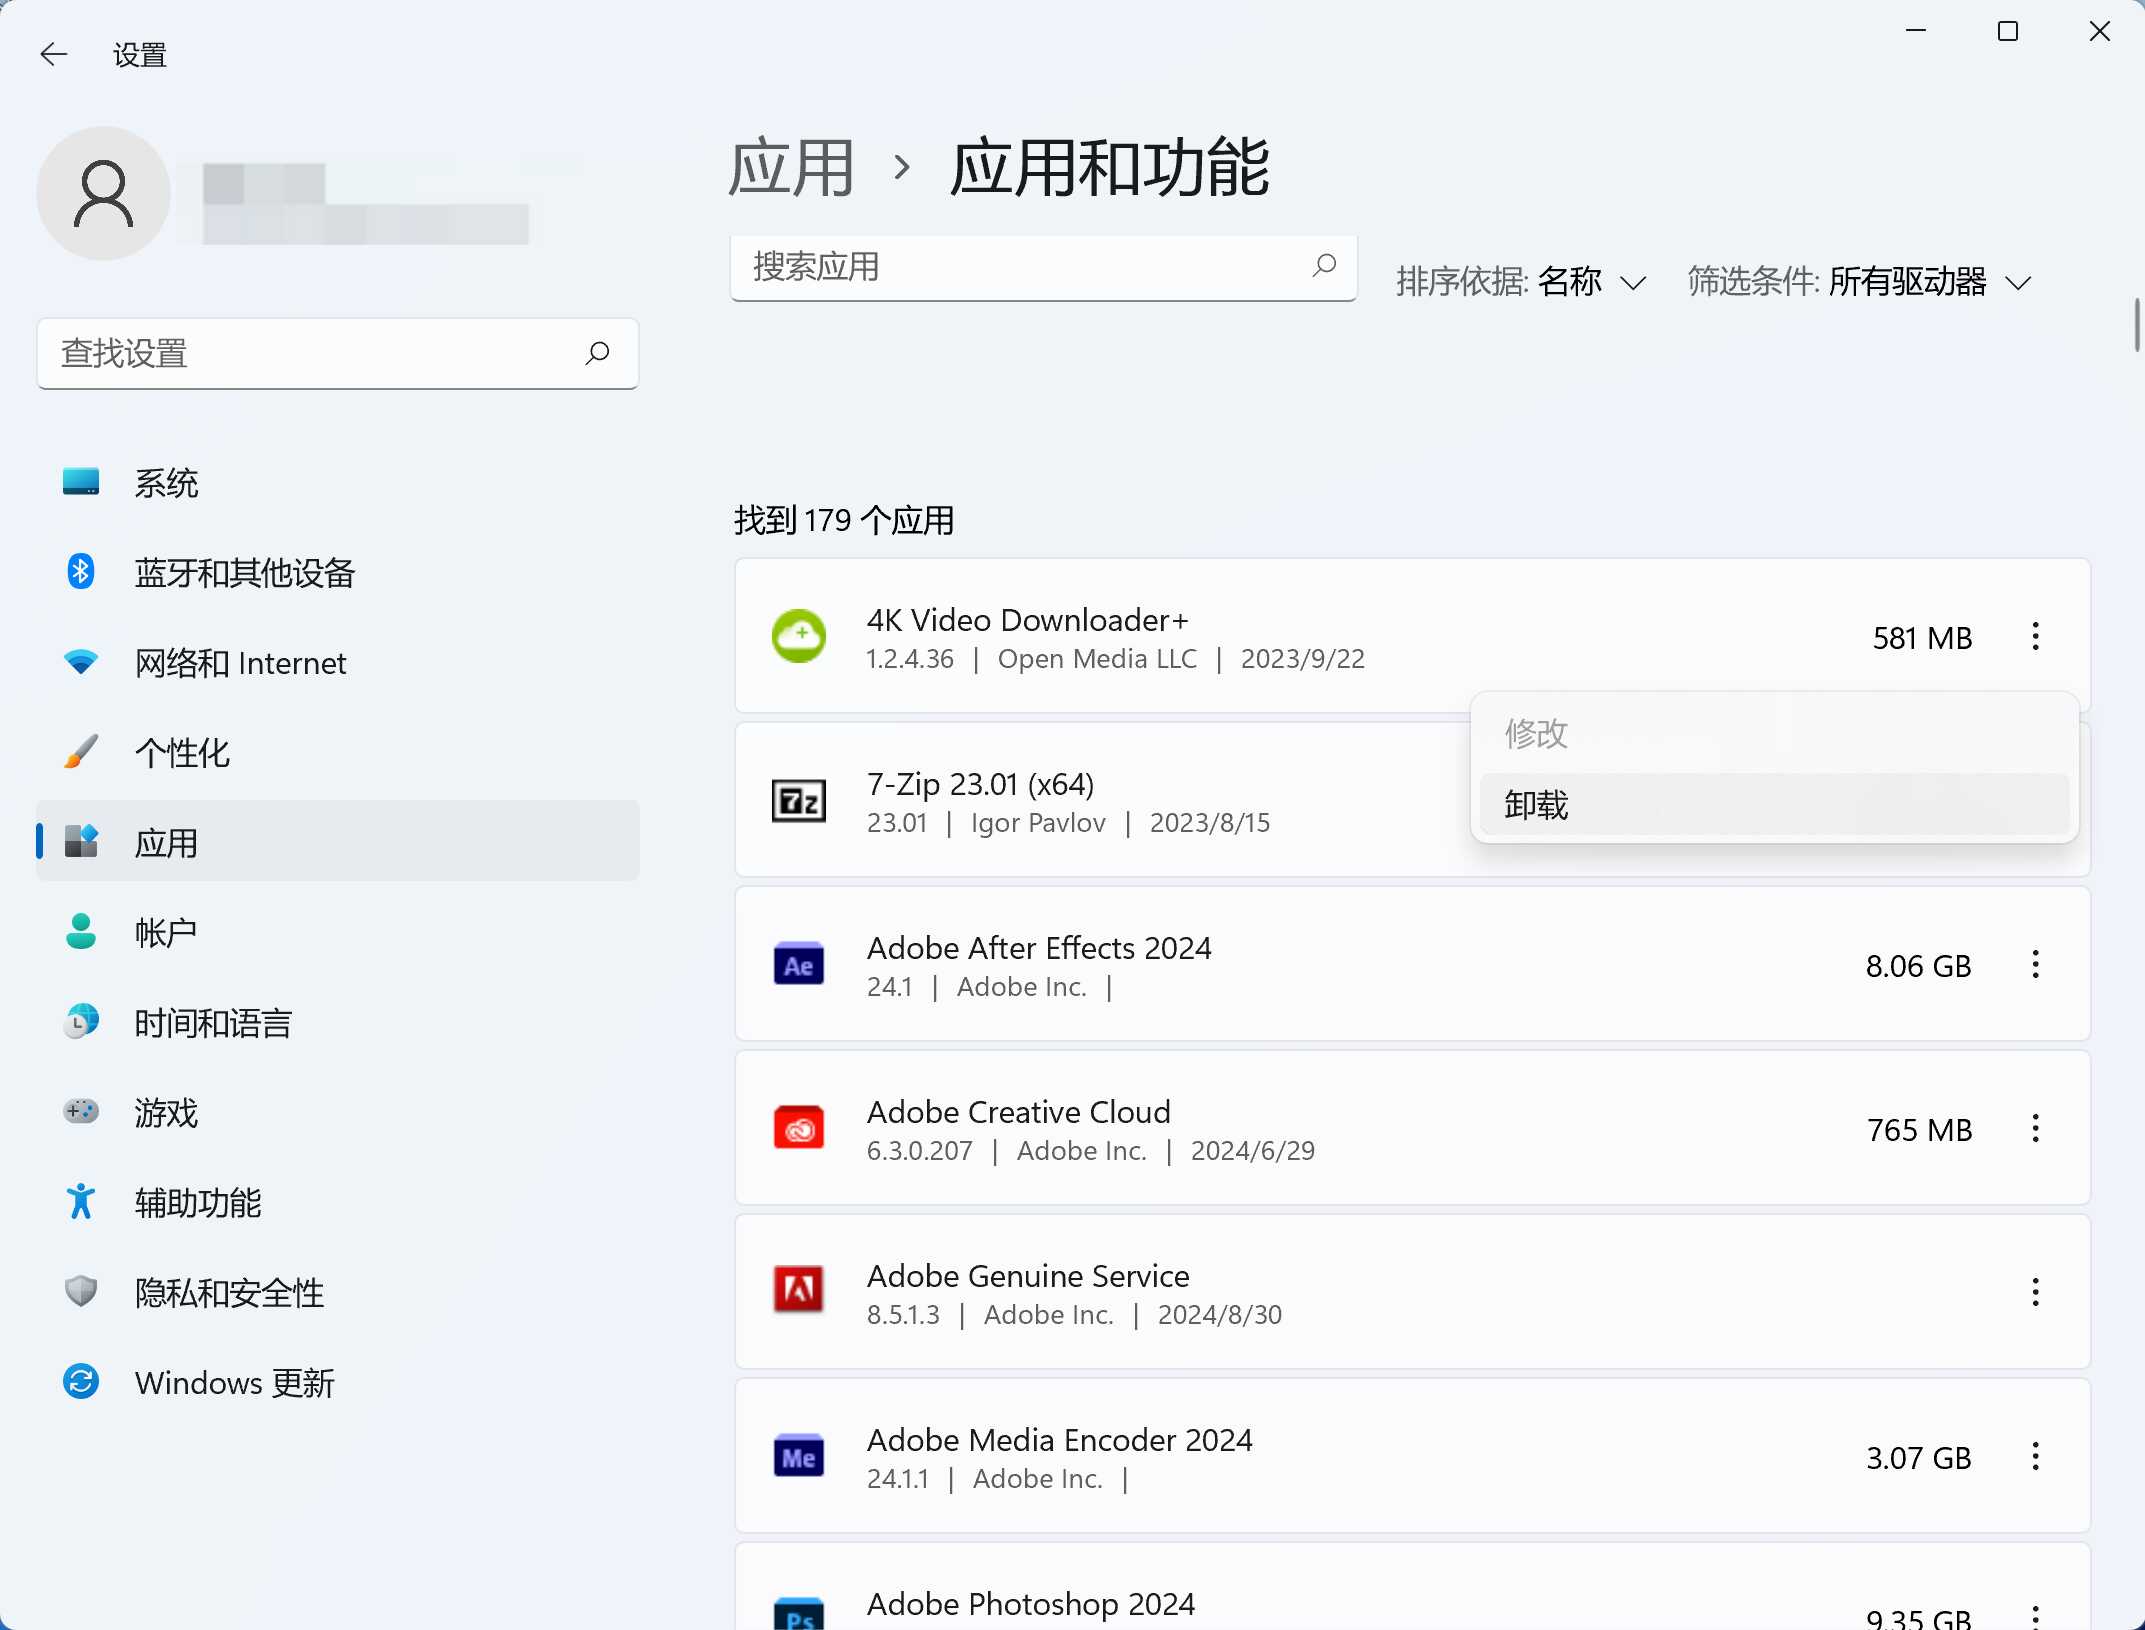Select Adobe Media Encoder 2024 title
This screenshot has width=2145, height=1630.
1059,1440
